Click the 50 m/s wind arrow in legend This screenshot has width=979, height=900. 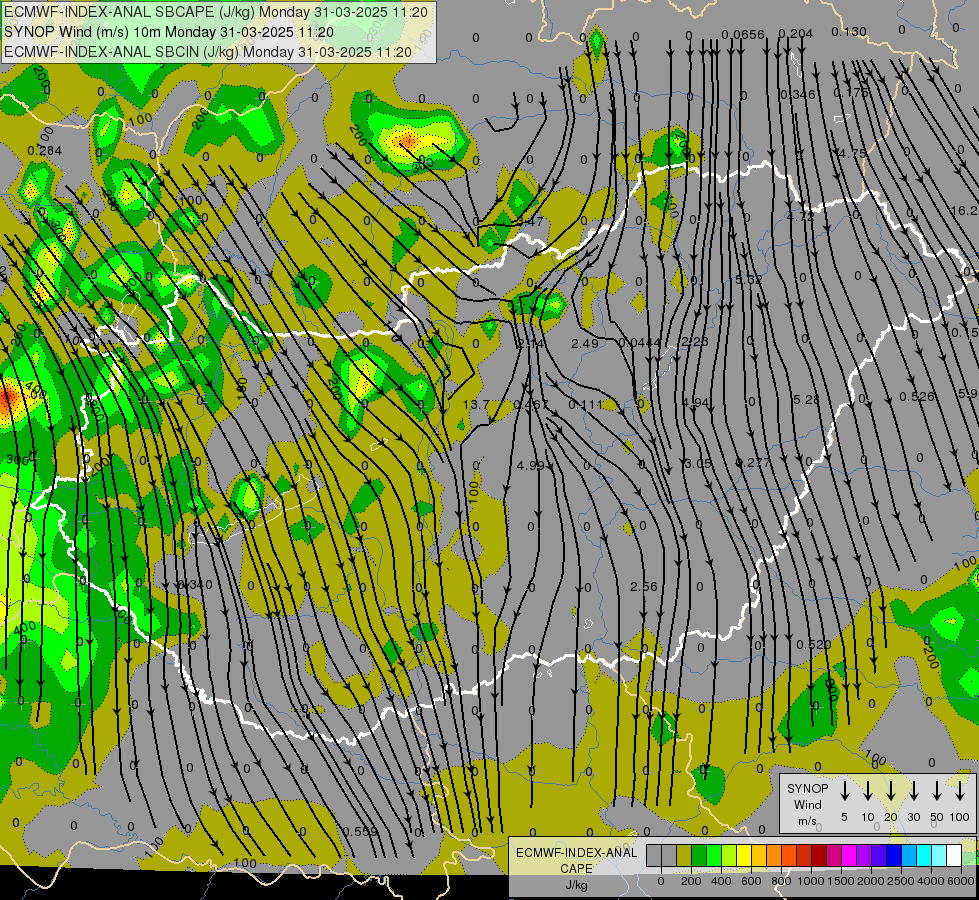pyautogui.click(x=937, y=791)
